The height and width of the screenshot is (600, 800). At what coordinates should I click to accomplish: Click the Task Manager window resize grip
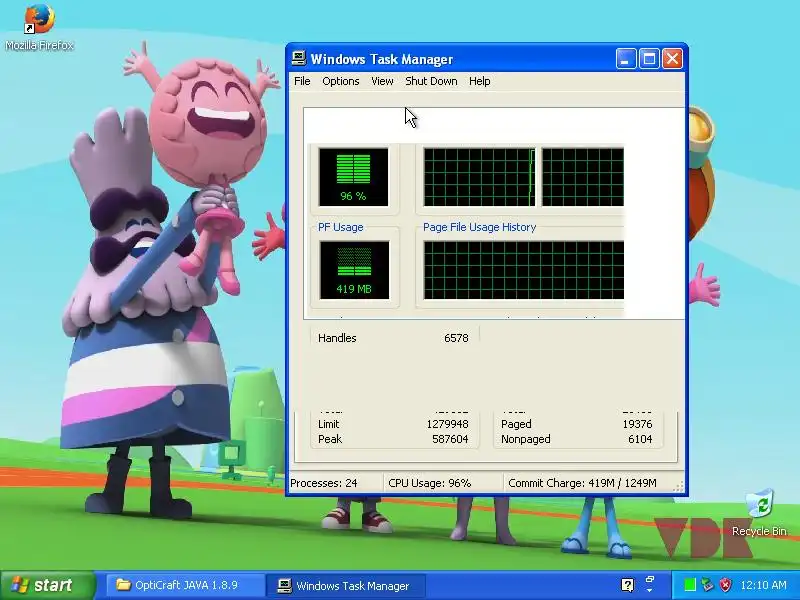tap(678, 487)
